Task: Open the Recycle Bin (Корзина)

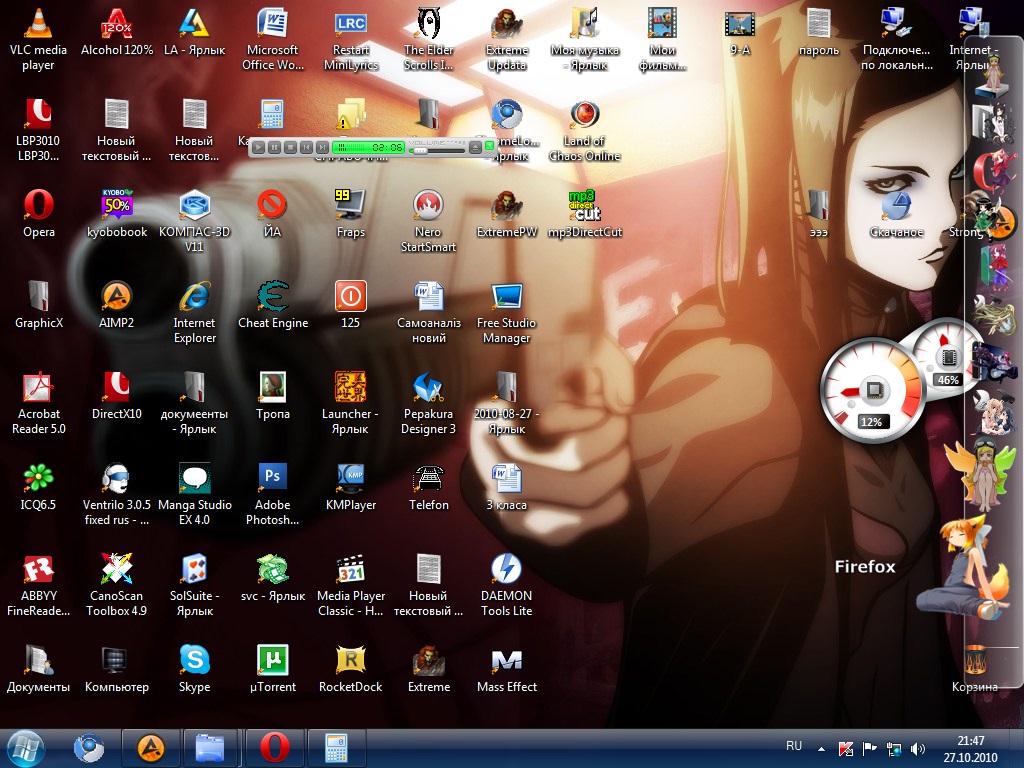Action: tap(975, 660)
